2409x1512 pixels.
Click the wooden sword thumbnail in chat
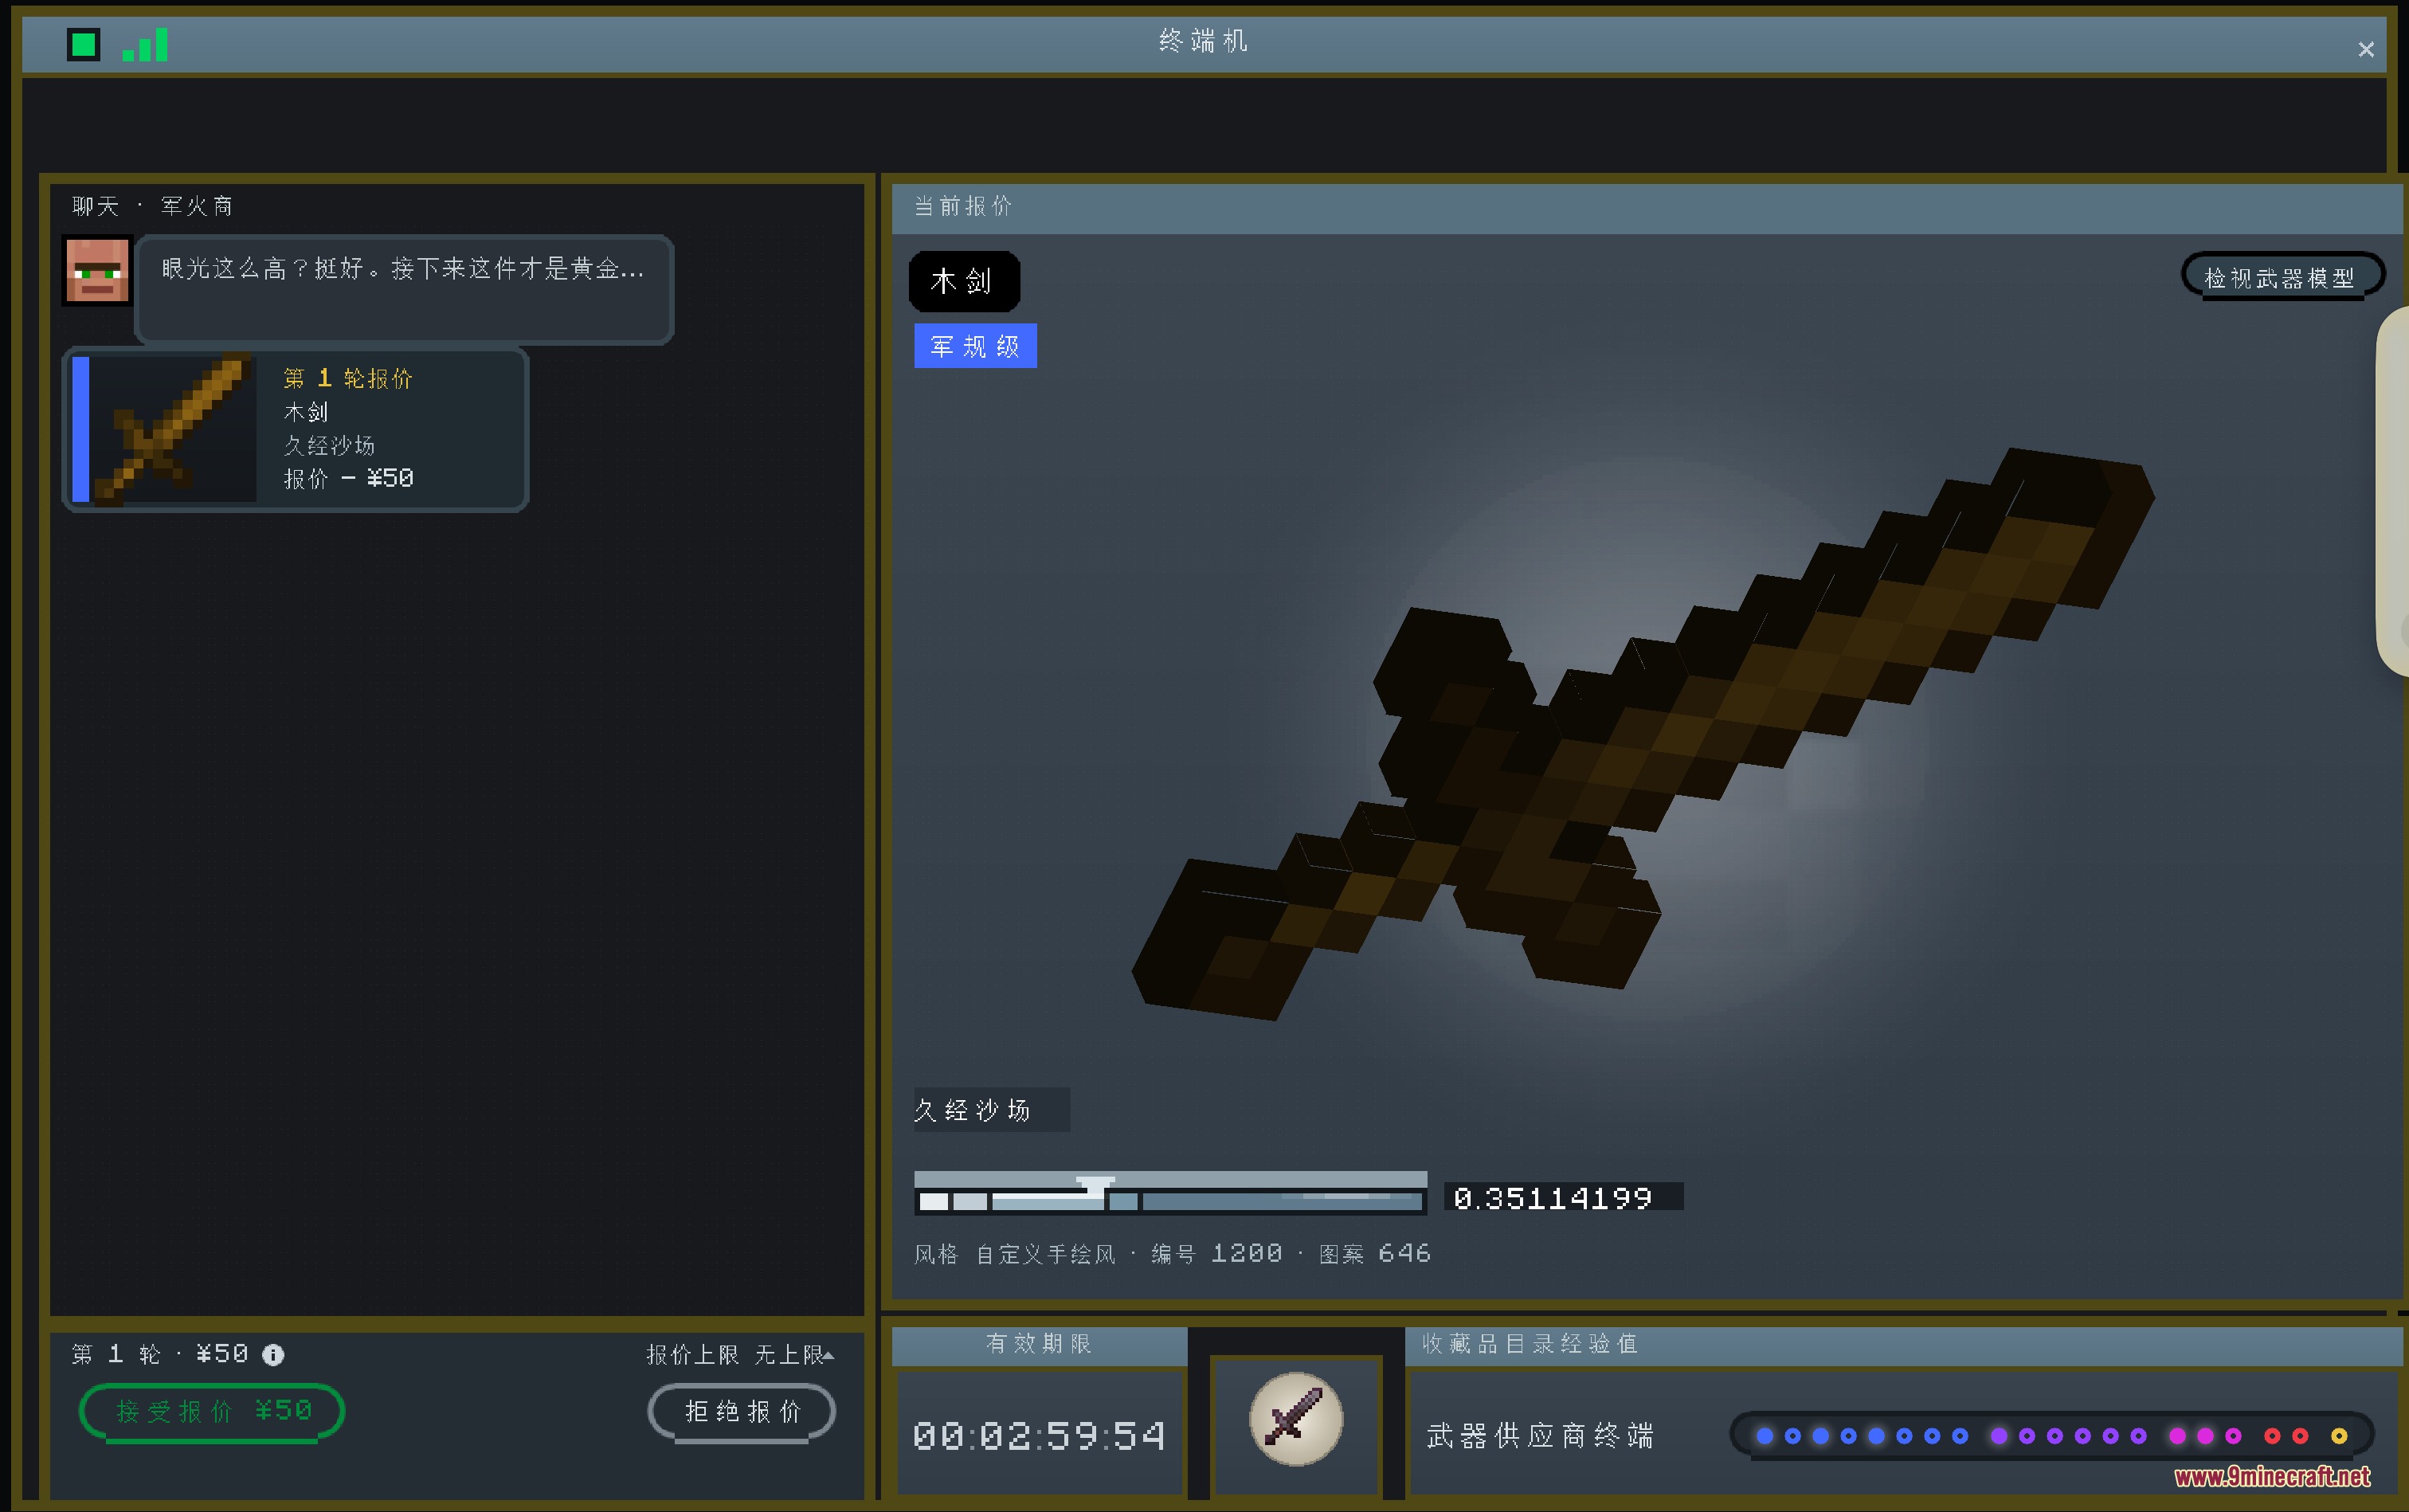pos(174,429)
